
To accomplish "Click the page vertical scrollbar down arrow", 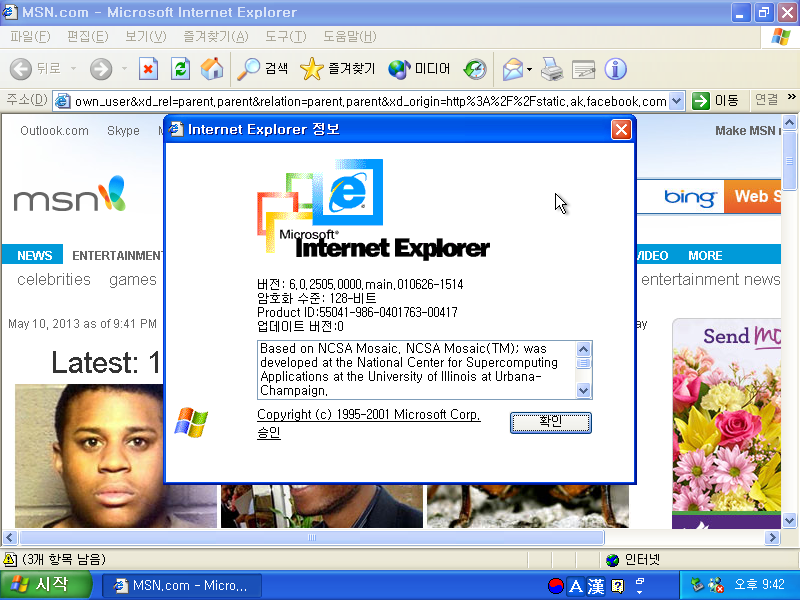I will (x=789, y=521).
